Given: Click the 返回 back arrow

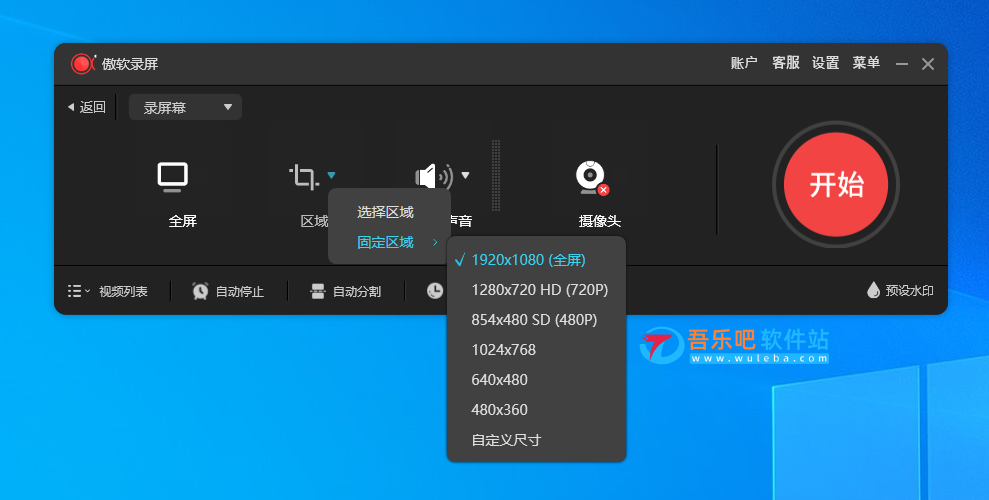Looking at the screenshot, I should 71,108.
